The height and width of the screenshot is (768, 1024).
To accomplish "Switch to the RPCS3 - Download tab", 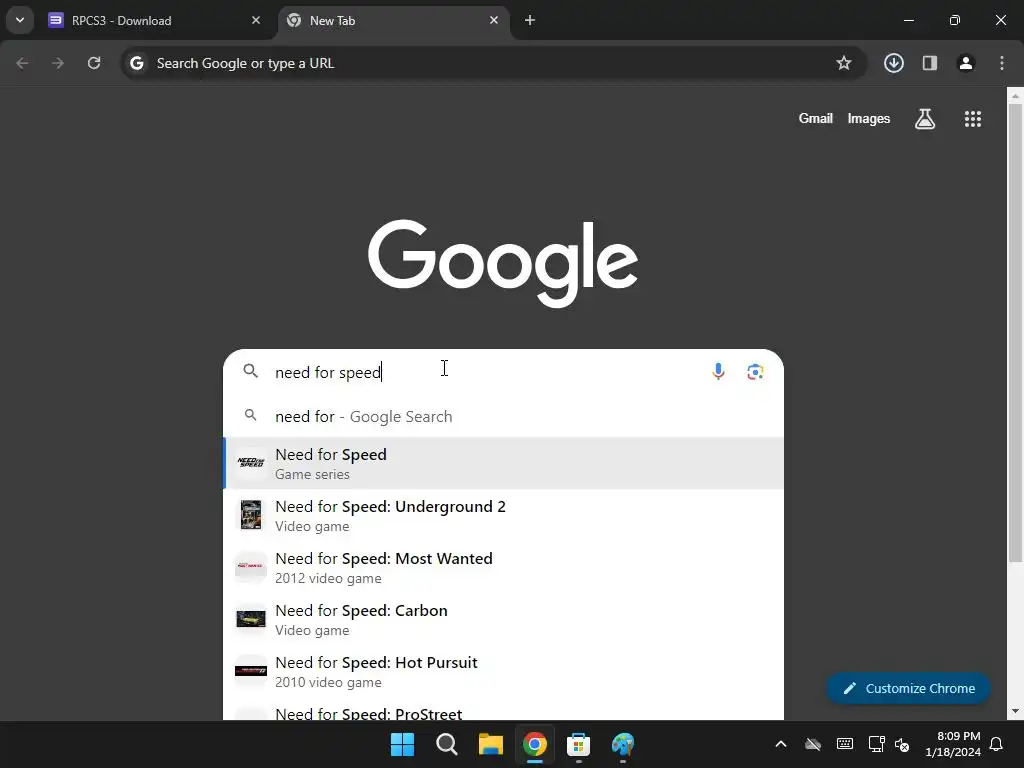I will 154,20.
